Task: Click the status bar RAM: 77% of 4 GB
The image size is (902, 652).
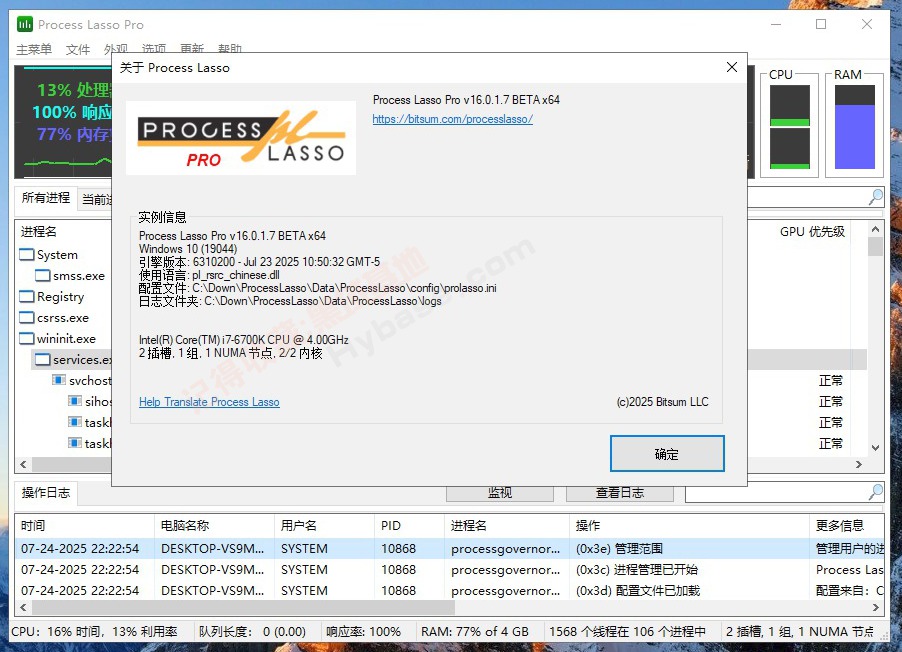Action: click(475, 631)
